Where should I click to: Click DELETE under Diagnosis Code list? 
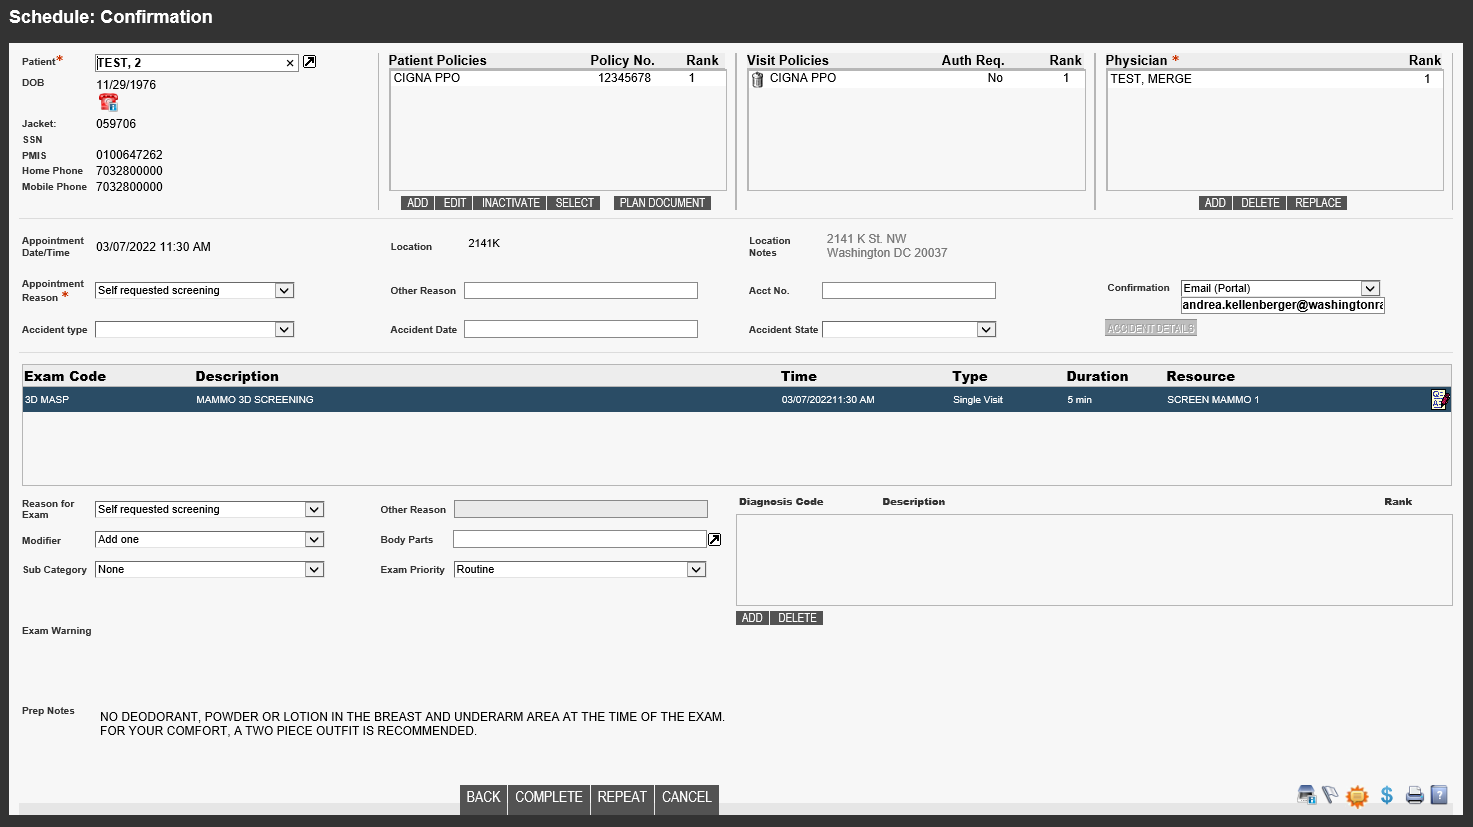[797, 618]
